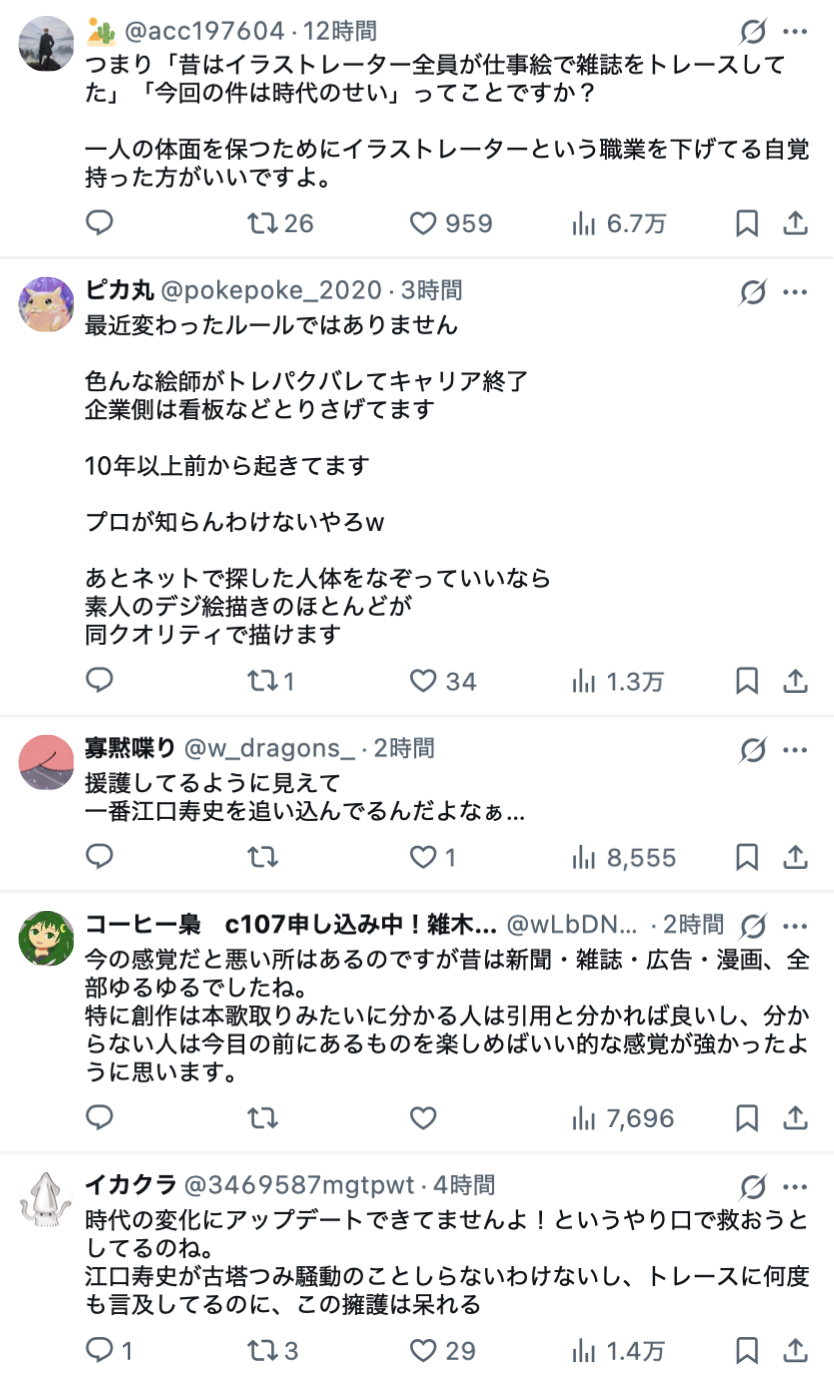Open more options menu on ピカ丸's post
The width and height of the screenshot is (834, 1378).
(x=795, y=293)
